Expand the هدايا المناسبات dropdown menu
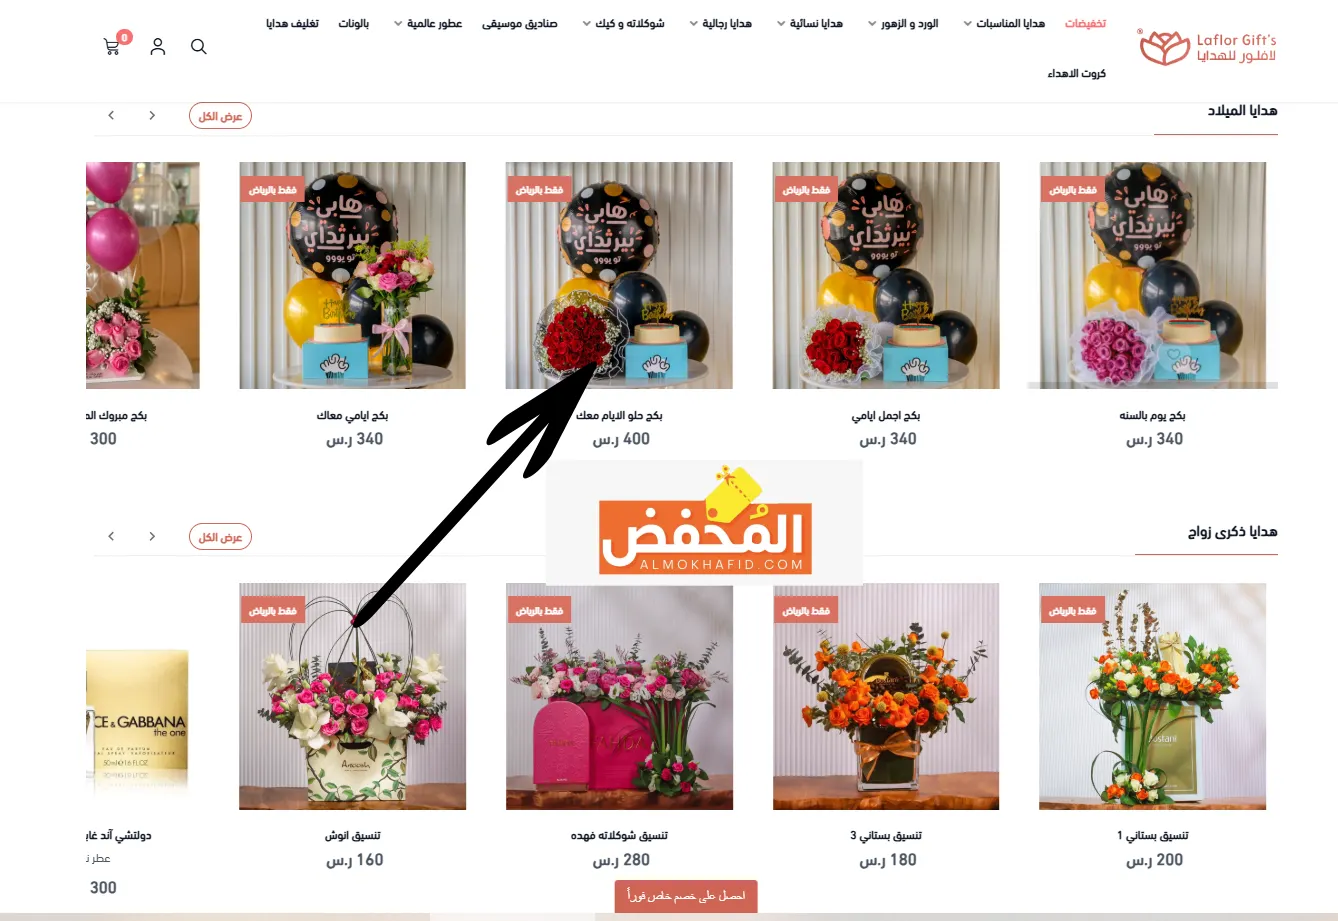 [1004, 23]
